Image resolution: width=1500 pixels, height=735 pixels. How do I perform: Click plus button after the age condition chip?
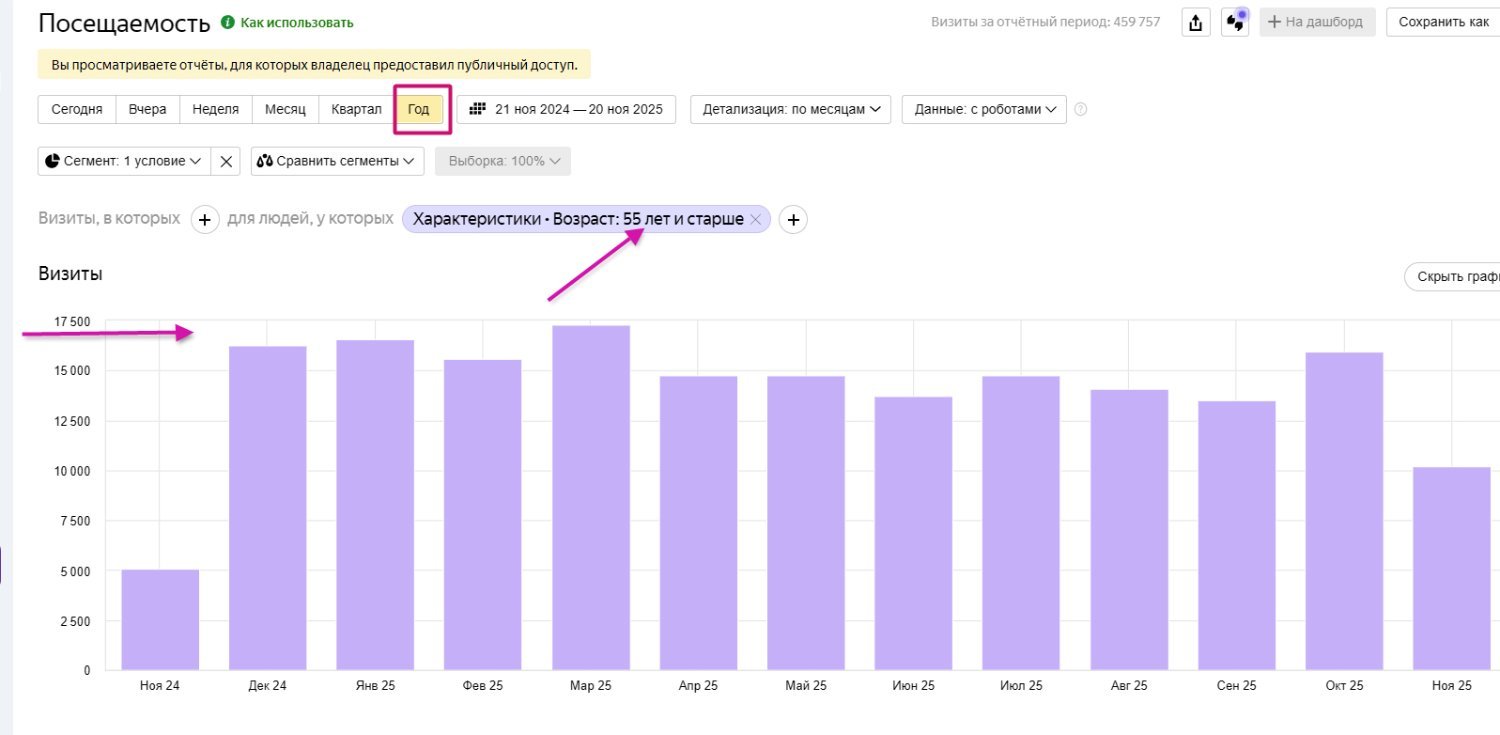(x=793, y=220)
